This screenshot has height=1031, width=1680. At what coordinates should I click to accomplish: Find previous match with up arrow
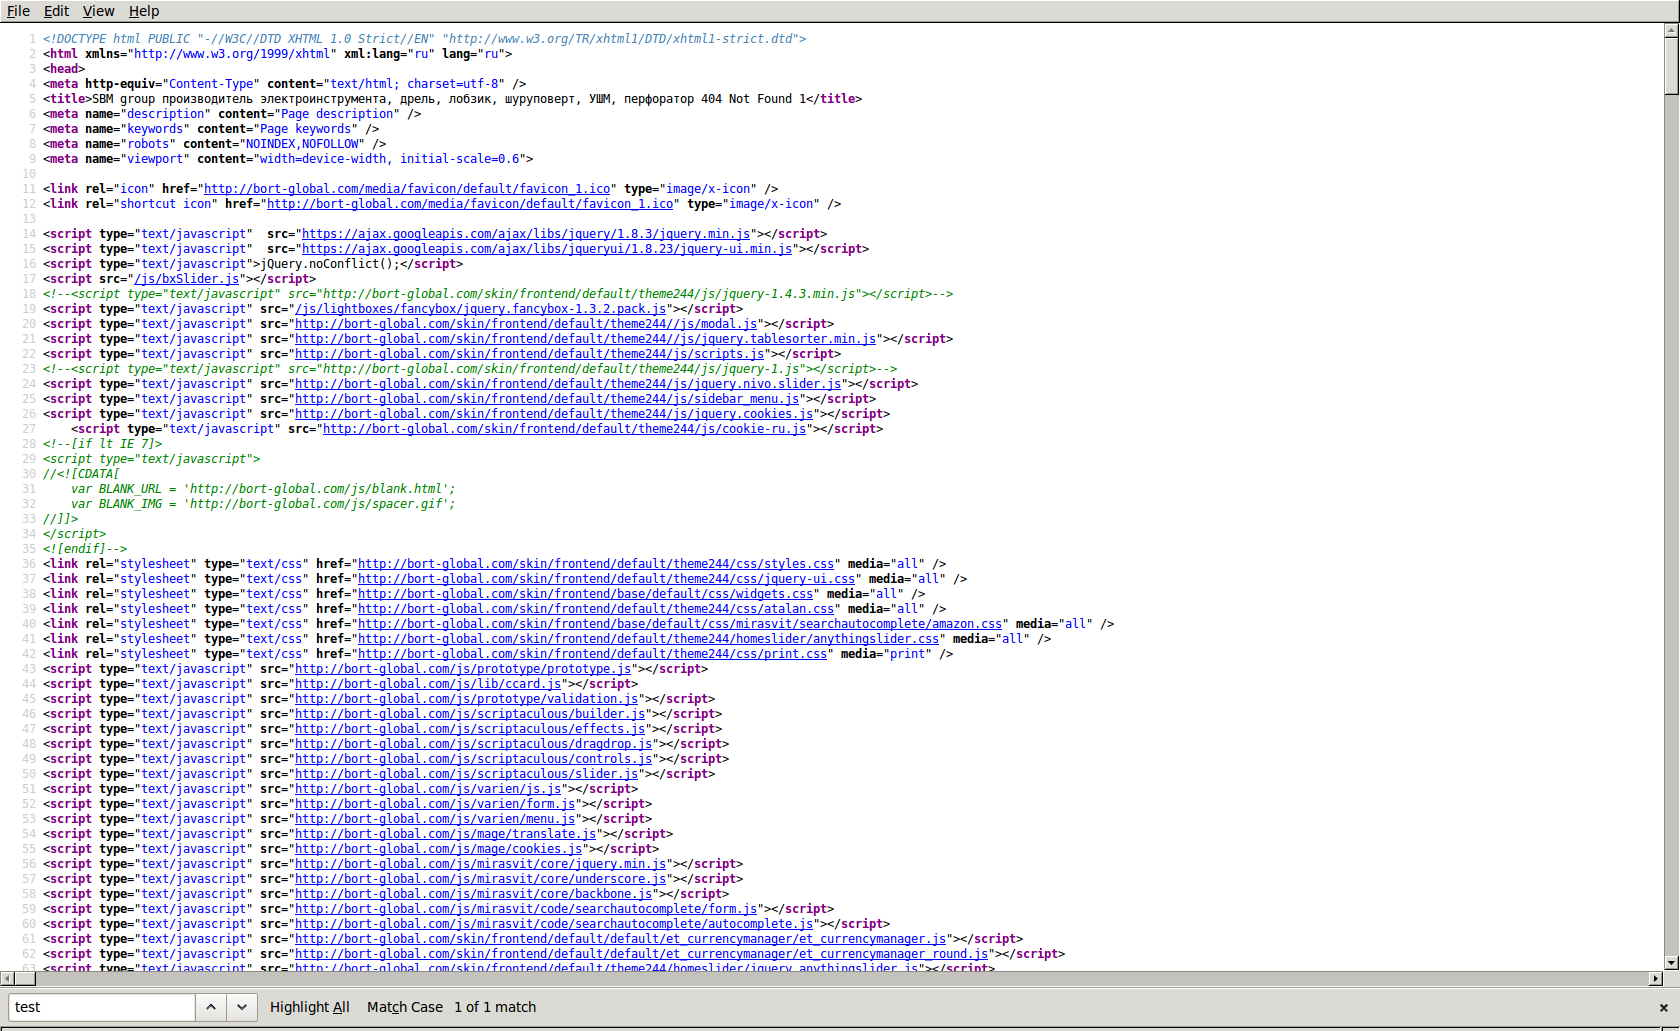coord(211,1007)
